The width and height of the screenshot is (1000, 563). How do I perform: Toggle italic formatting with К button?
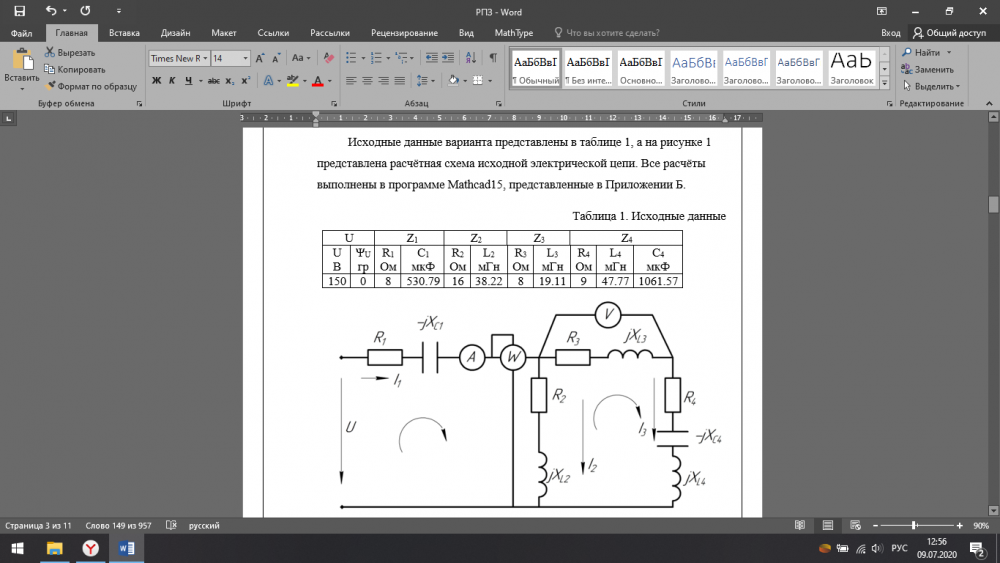(x=170, y=81)
